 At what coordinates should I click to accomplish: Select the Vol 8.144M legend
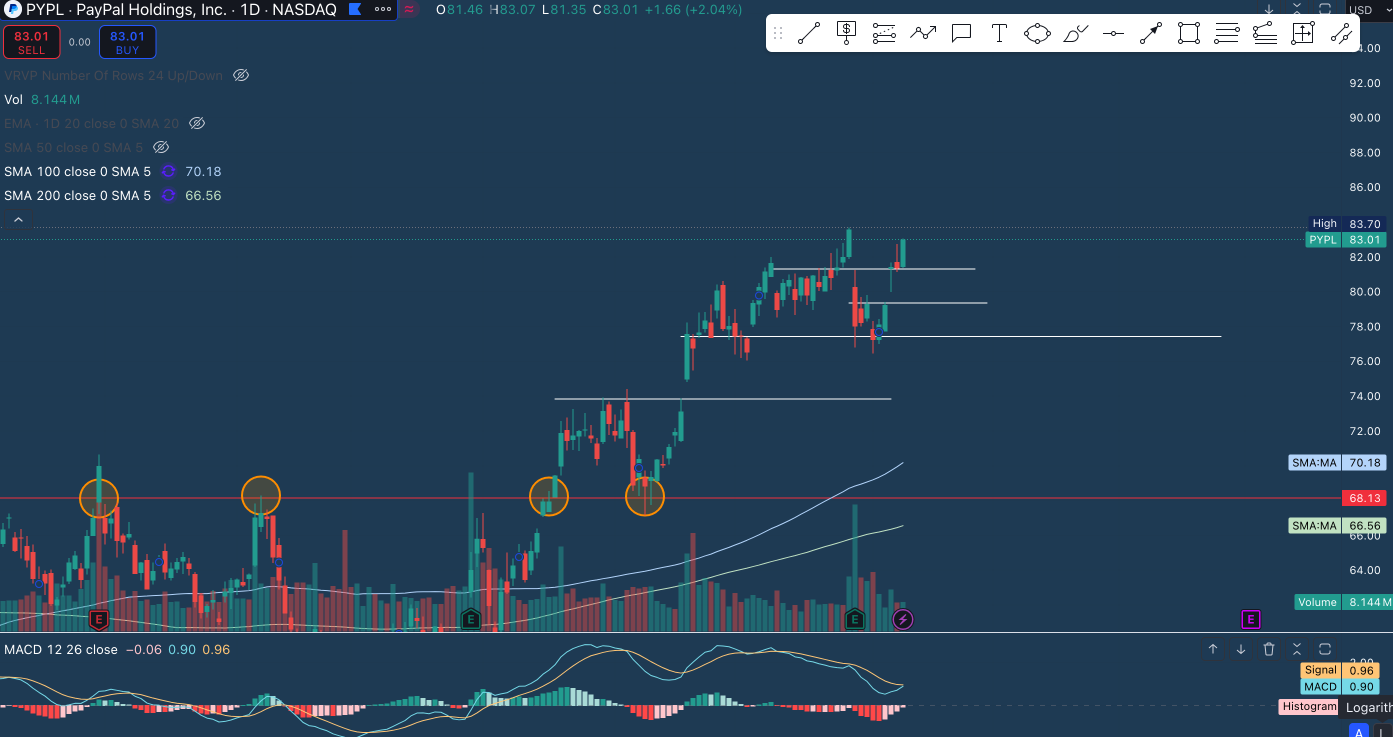click(x=42, y=99)
